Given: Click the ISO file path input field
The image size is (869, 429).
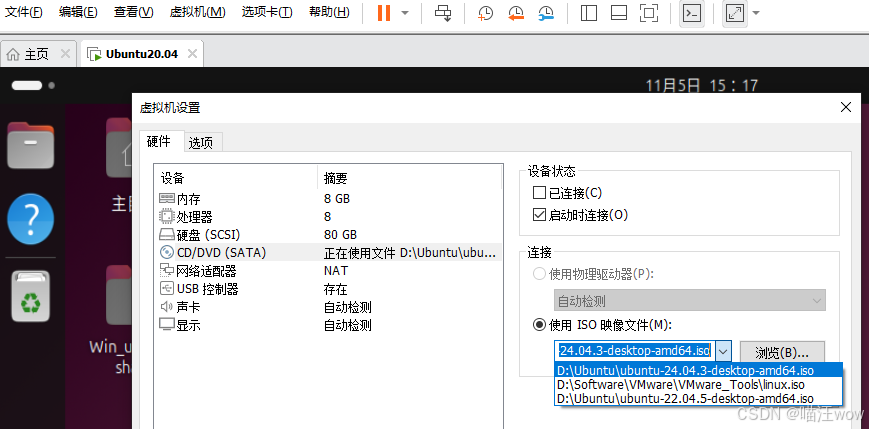Looking at the screenshot, I should tap(635, 351).
